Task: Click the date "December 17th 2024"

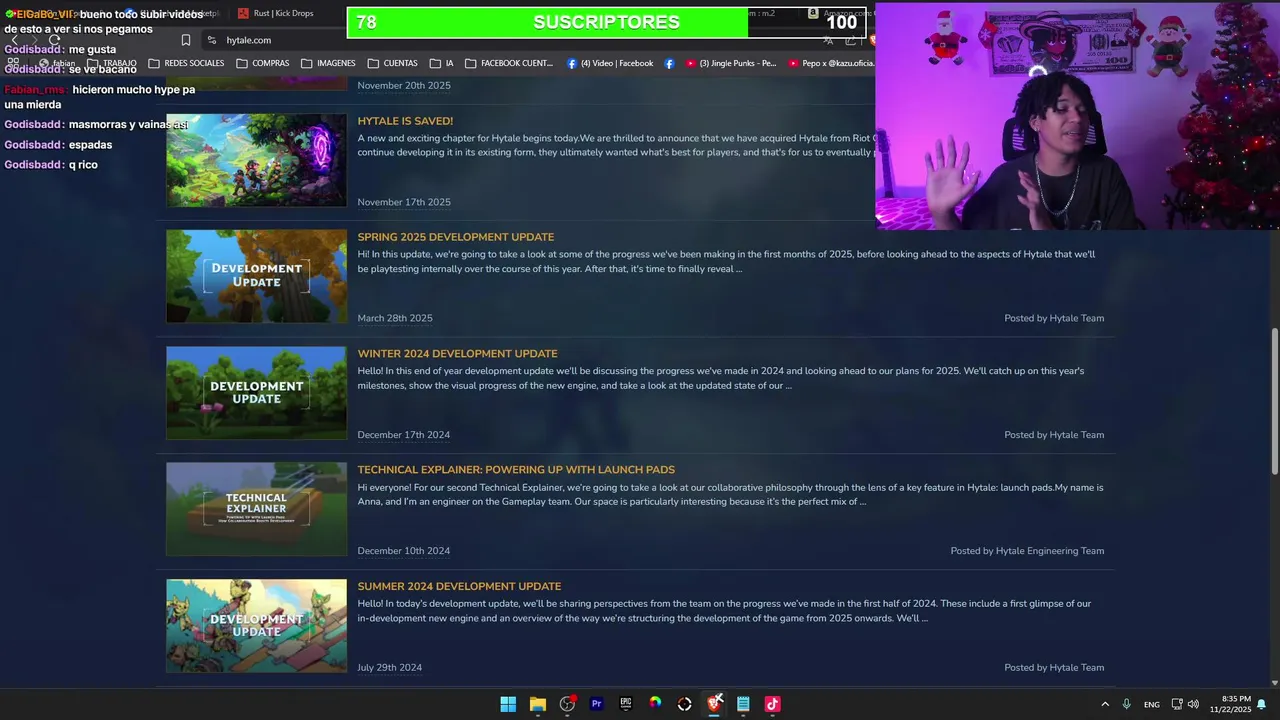Action: pos(404,435)
